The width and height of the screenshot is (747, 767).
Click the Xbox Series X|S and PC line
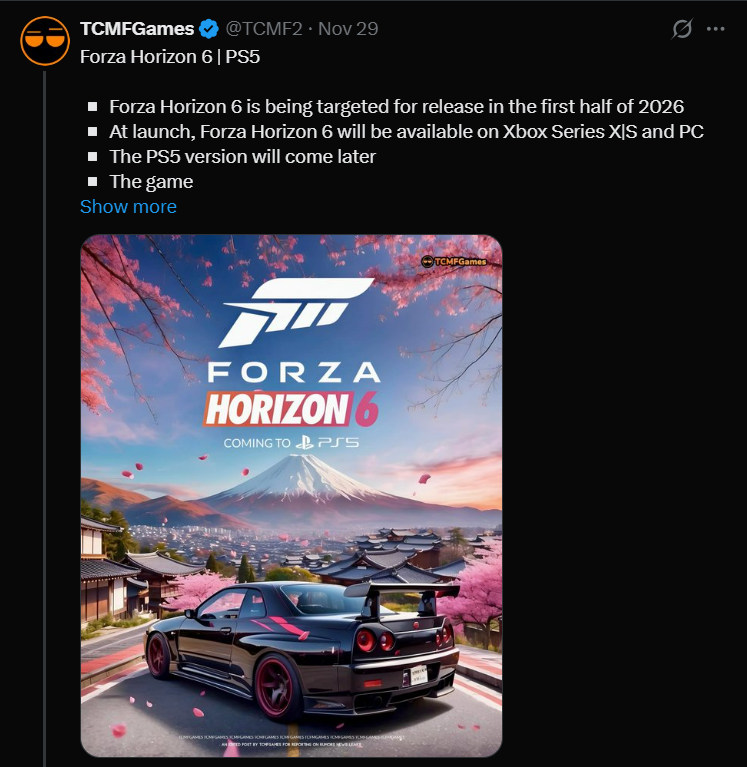(x=406, y=132)
